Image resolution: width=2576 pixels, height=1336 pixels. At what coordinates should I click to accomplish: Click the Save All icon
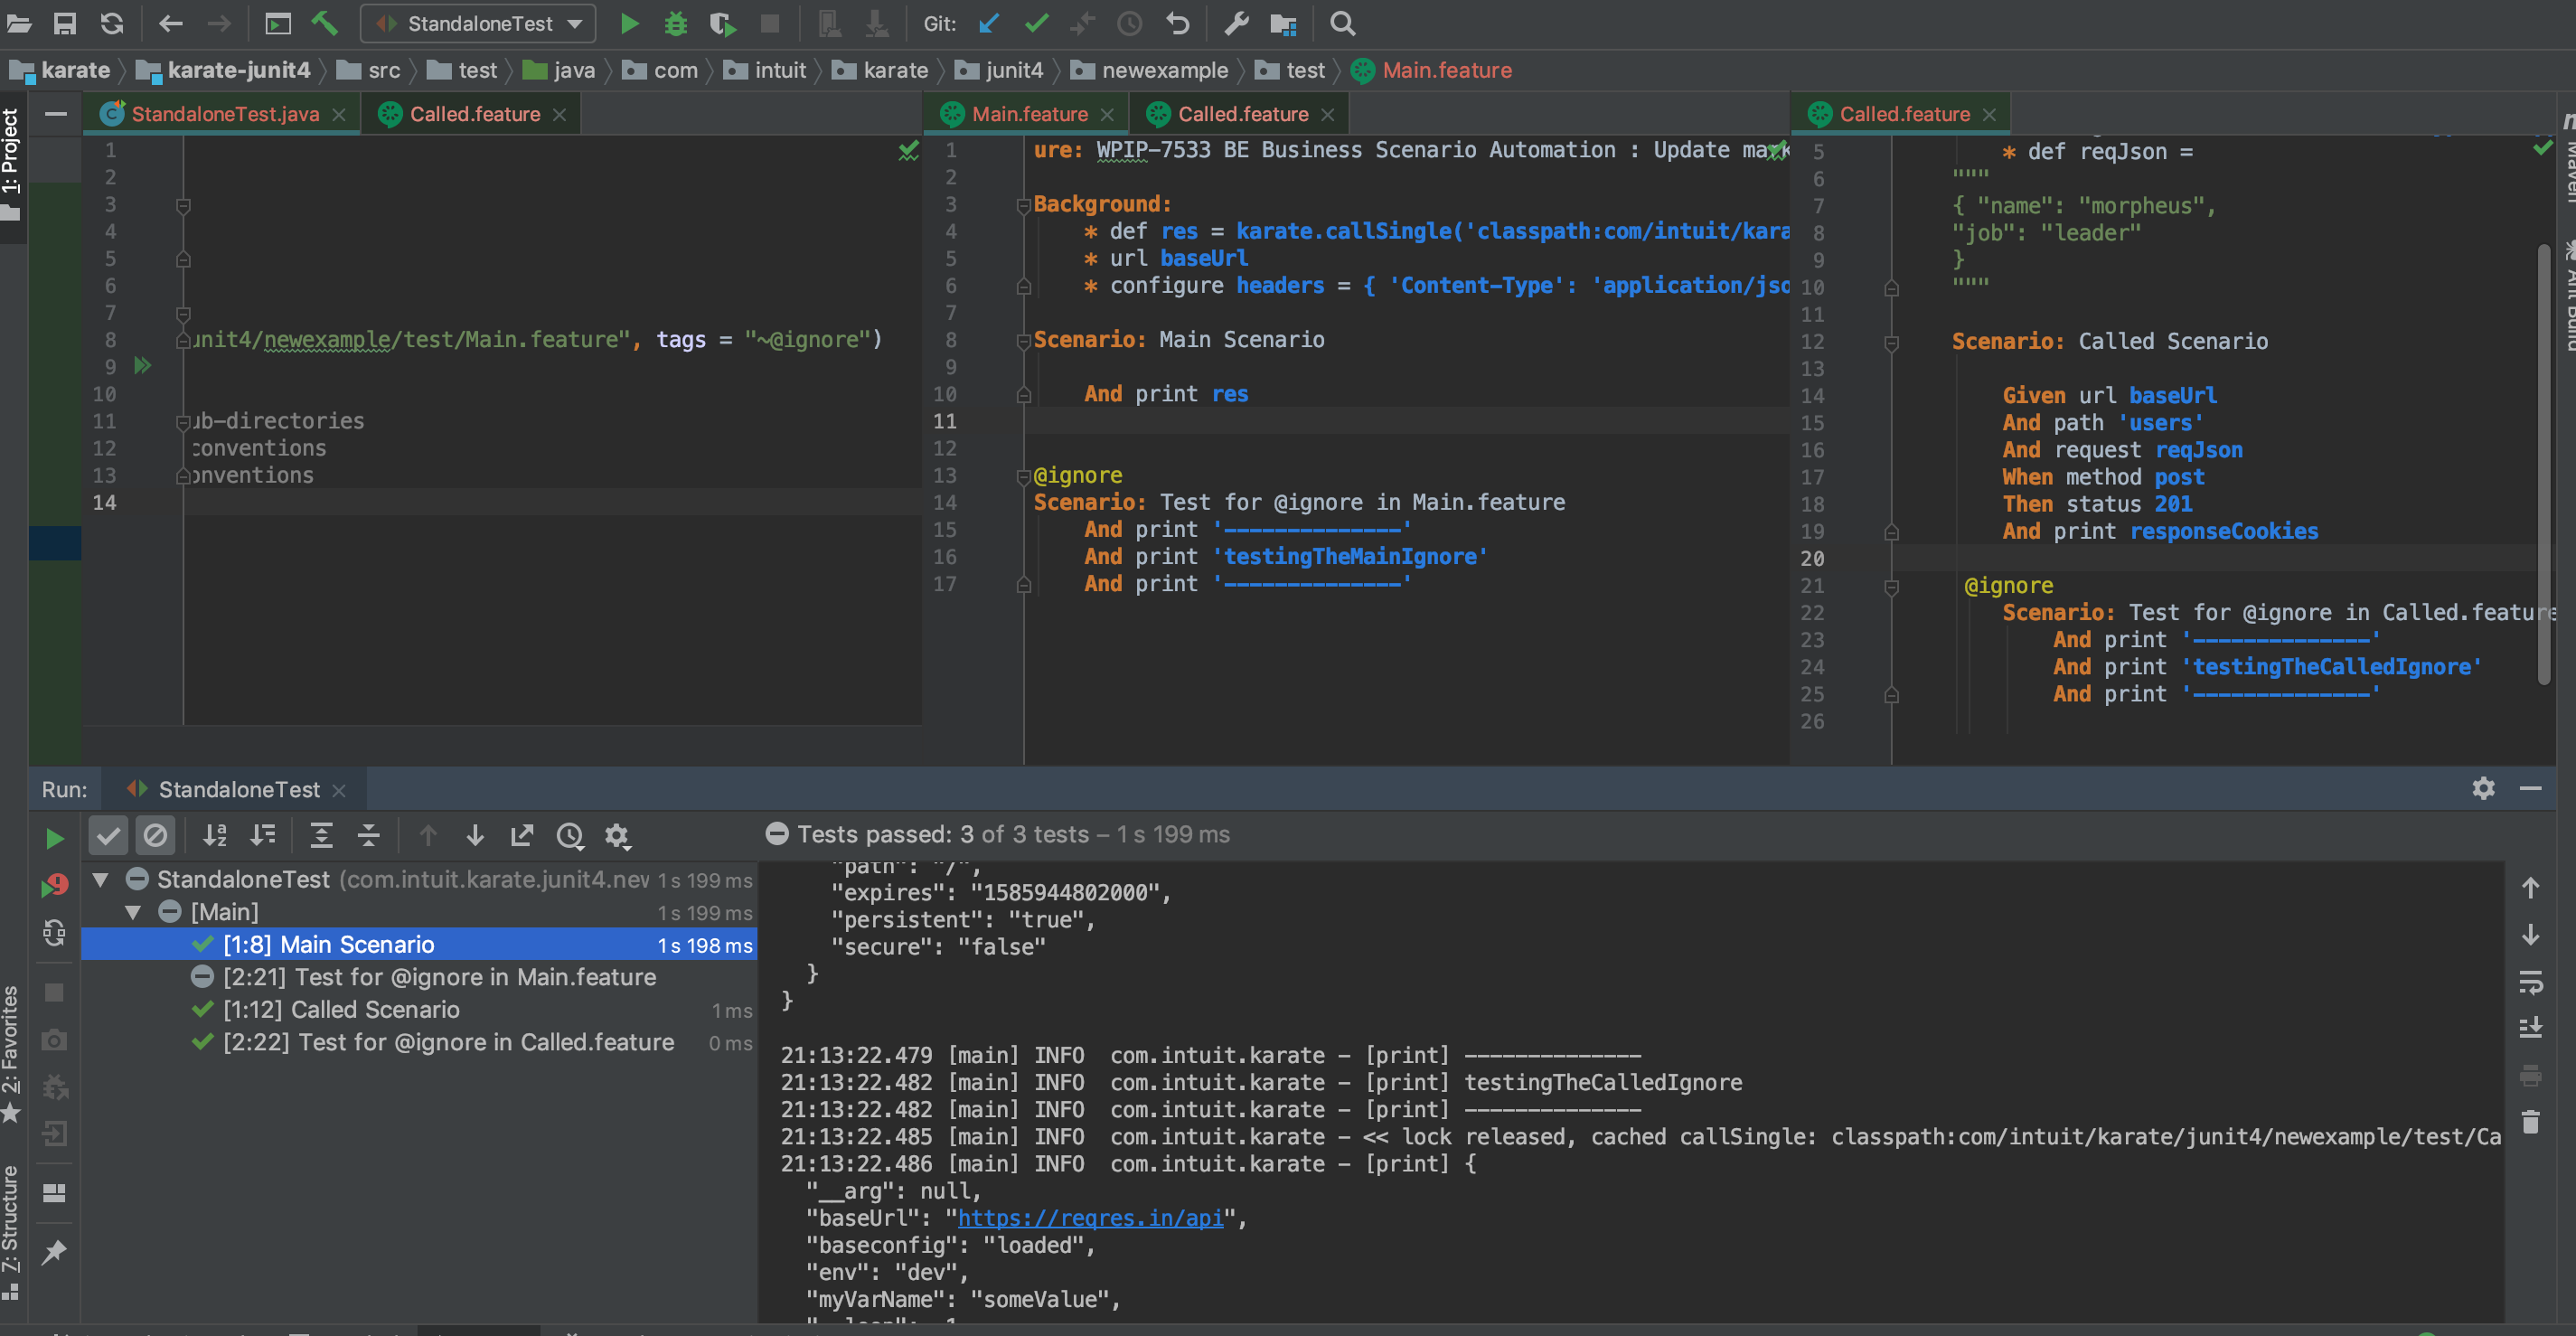(65, 23)
